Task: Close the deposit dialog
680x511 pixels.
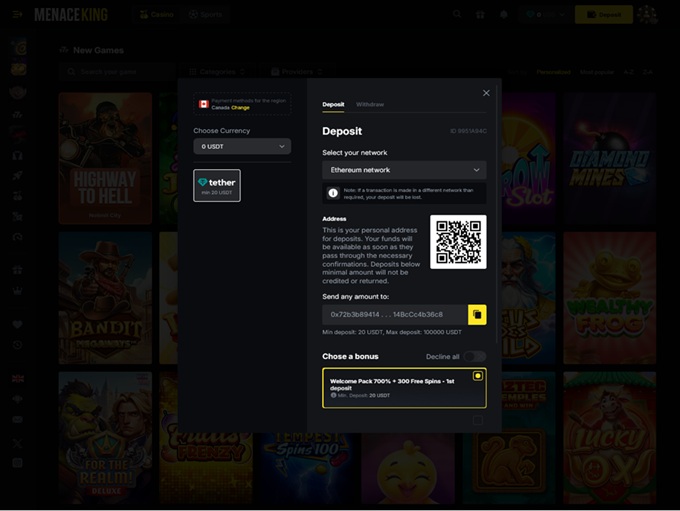Action: point(486,93)
